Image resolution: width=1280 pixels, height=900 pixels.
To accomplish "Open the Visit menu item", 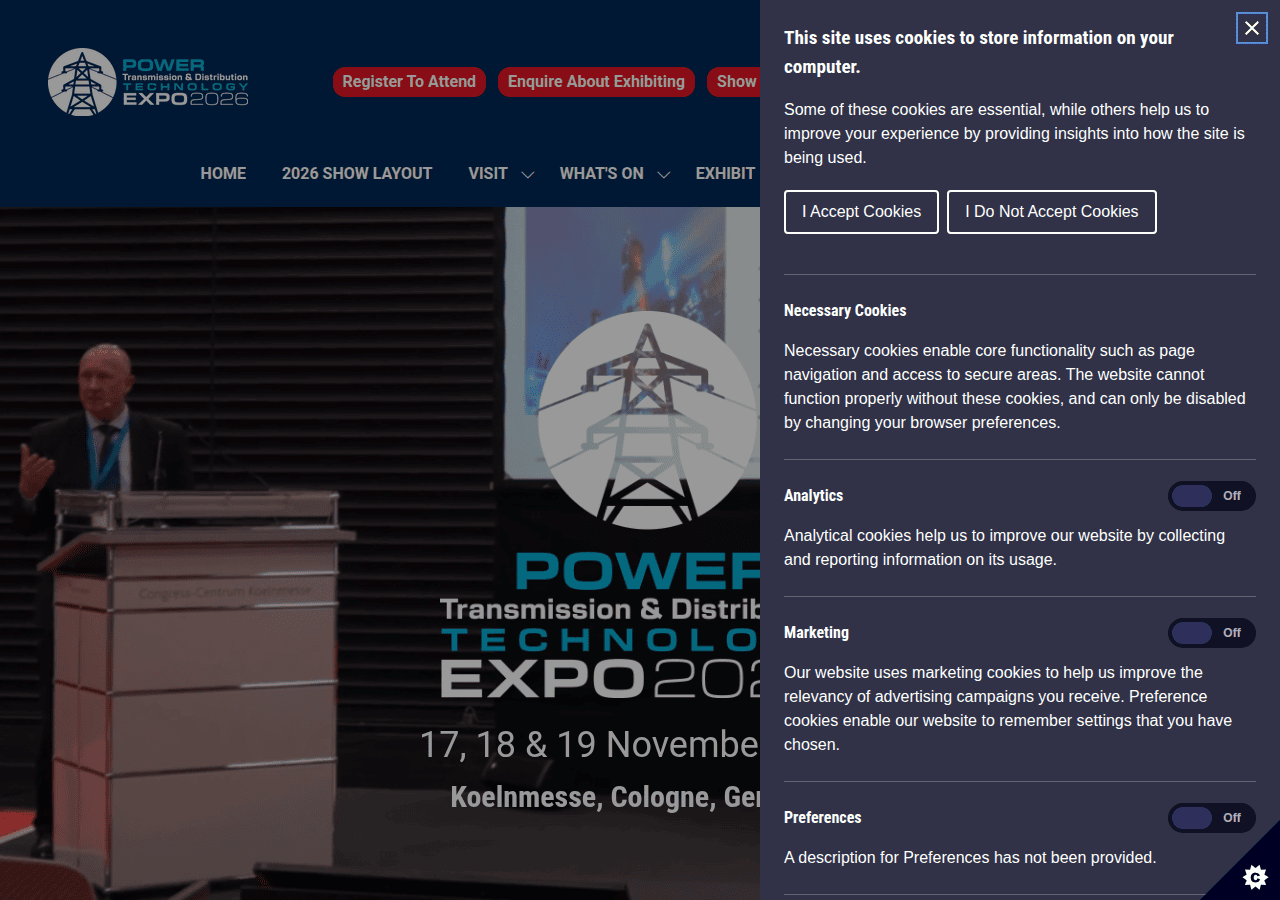I will [x=488, y=173].
